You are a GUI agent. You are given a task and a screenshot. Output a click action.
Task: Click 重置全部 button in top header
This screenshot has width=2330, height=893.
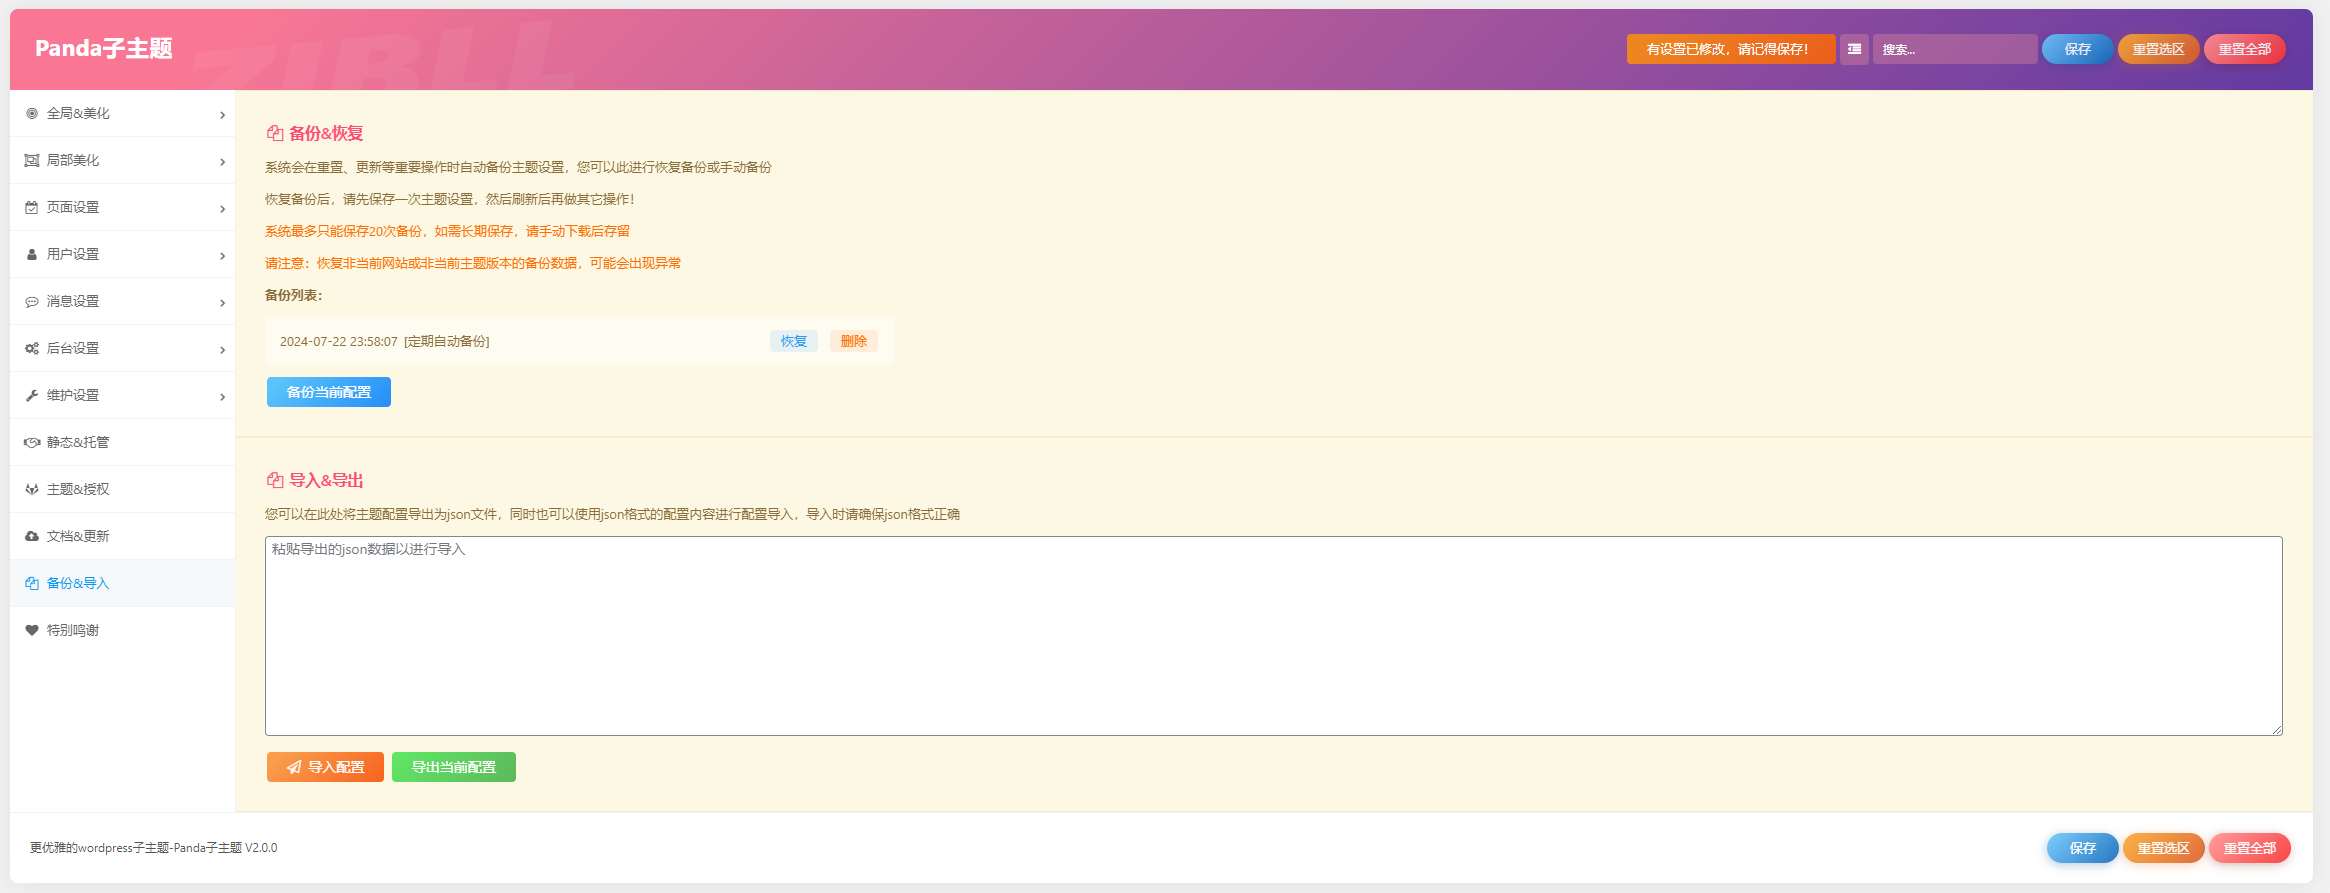click(2244, 49)
